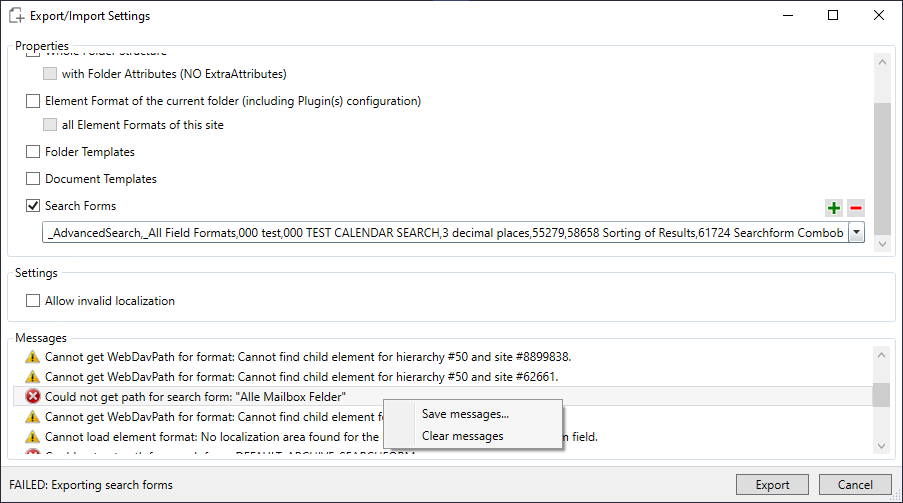
Task: Click warning icon beside Cannot load element format
Action: coord(33,437)
